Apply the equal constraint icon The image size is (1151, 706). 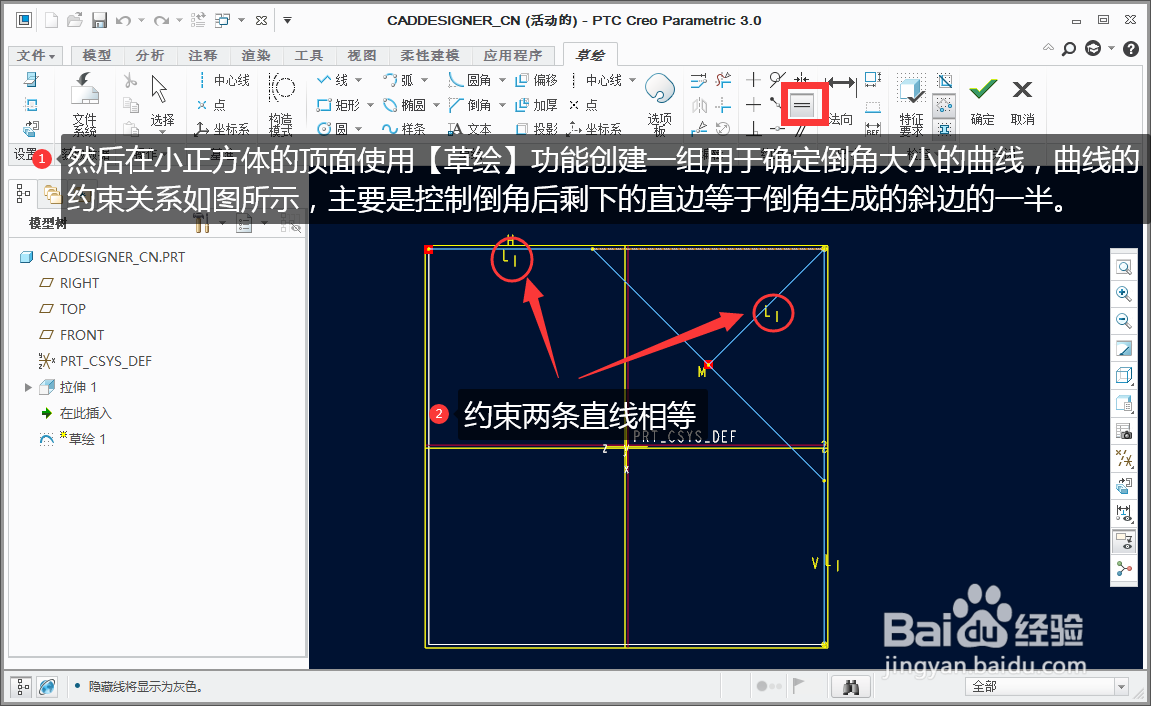click(802, 105)
